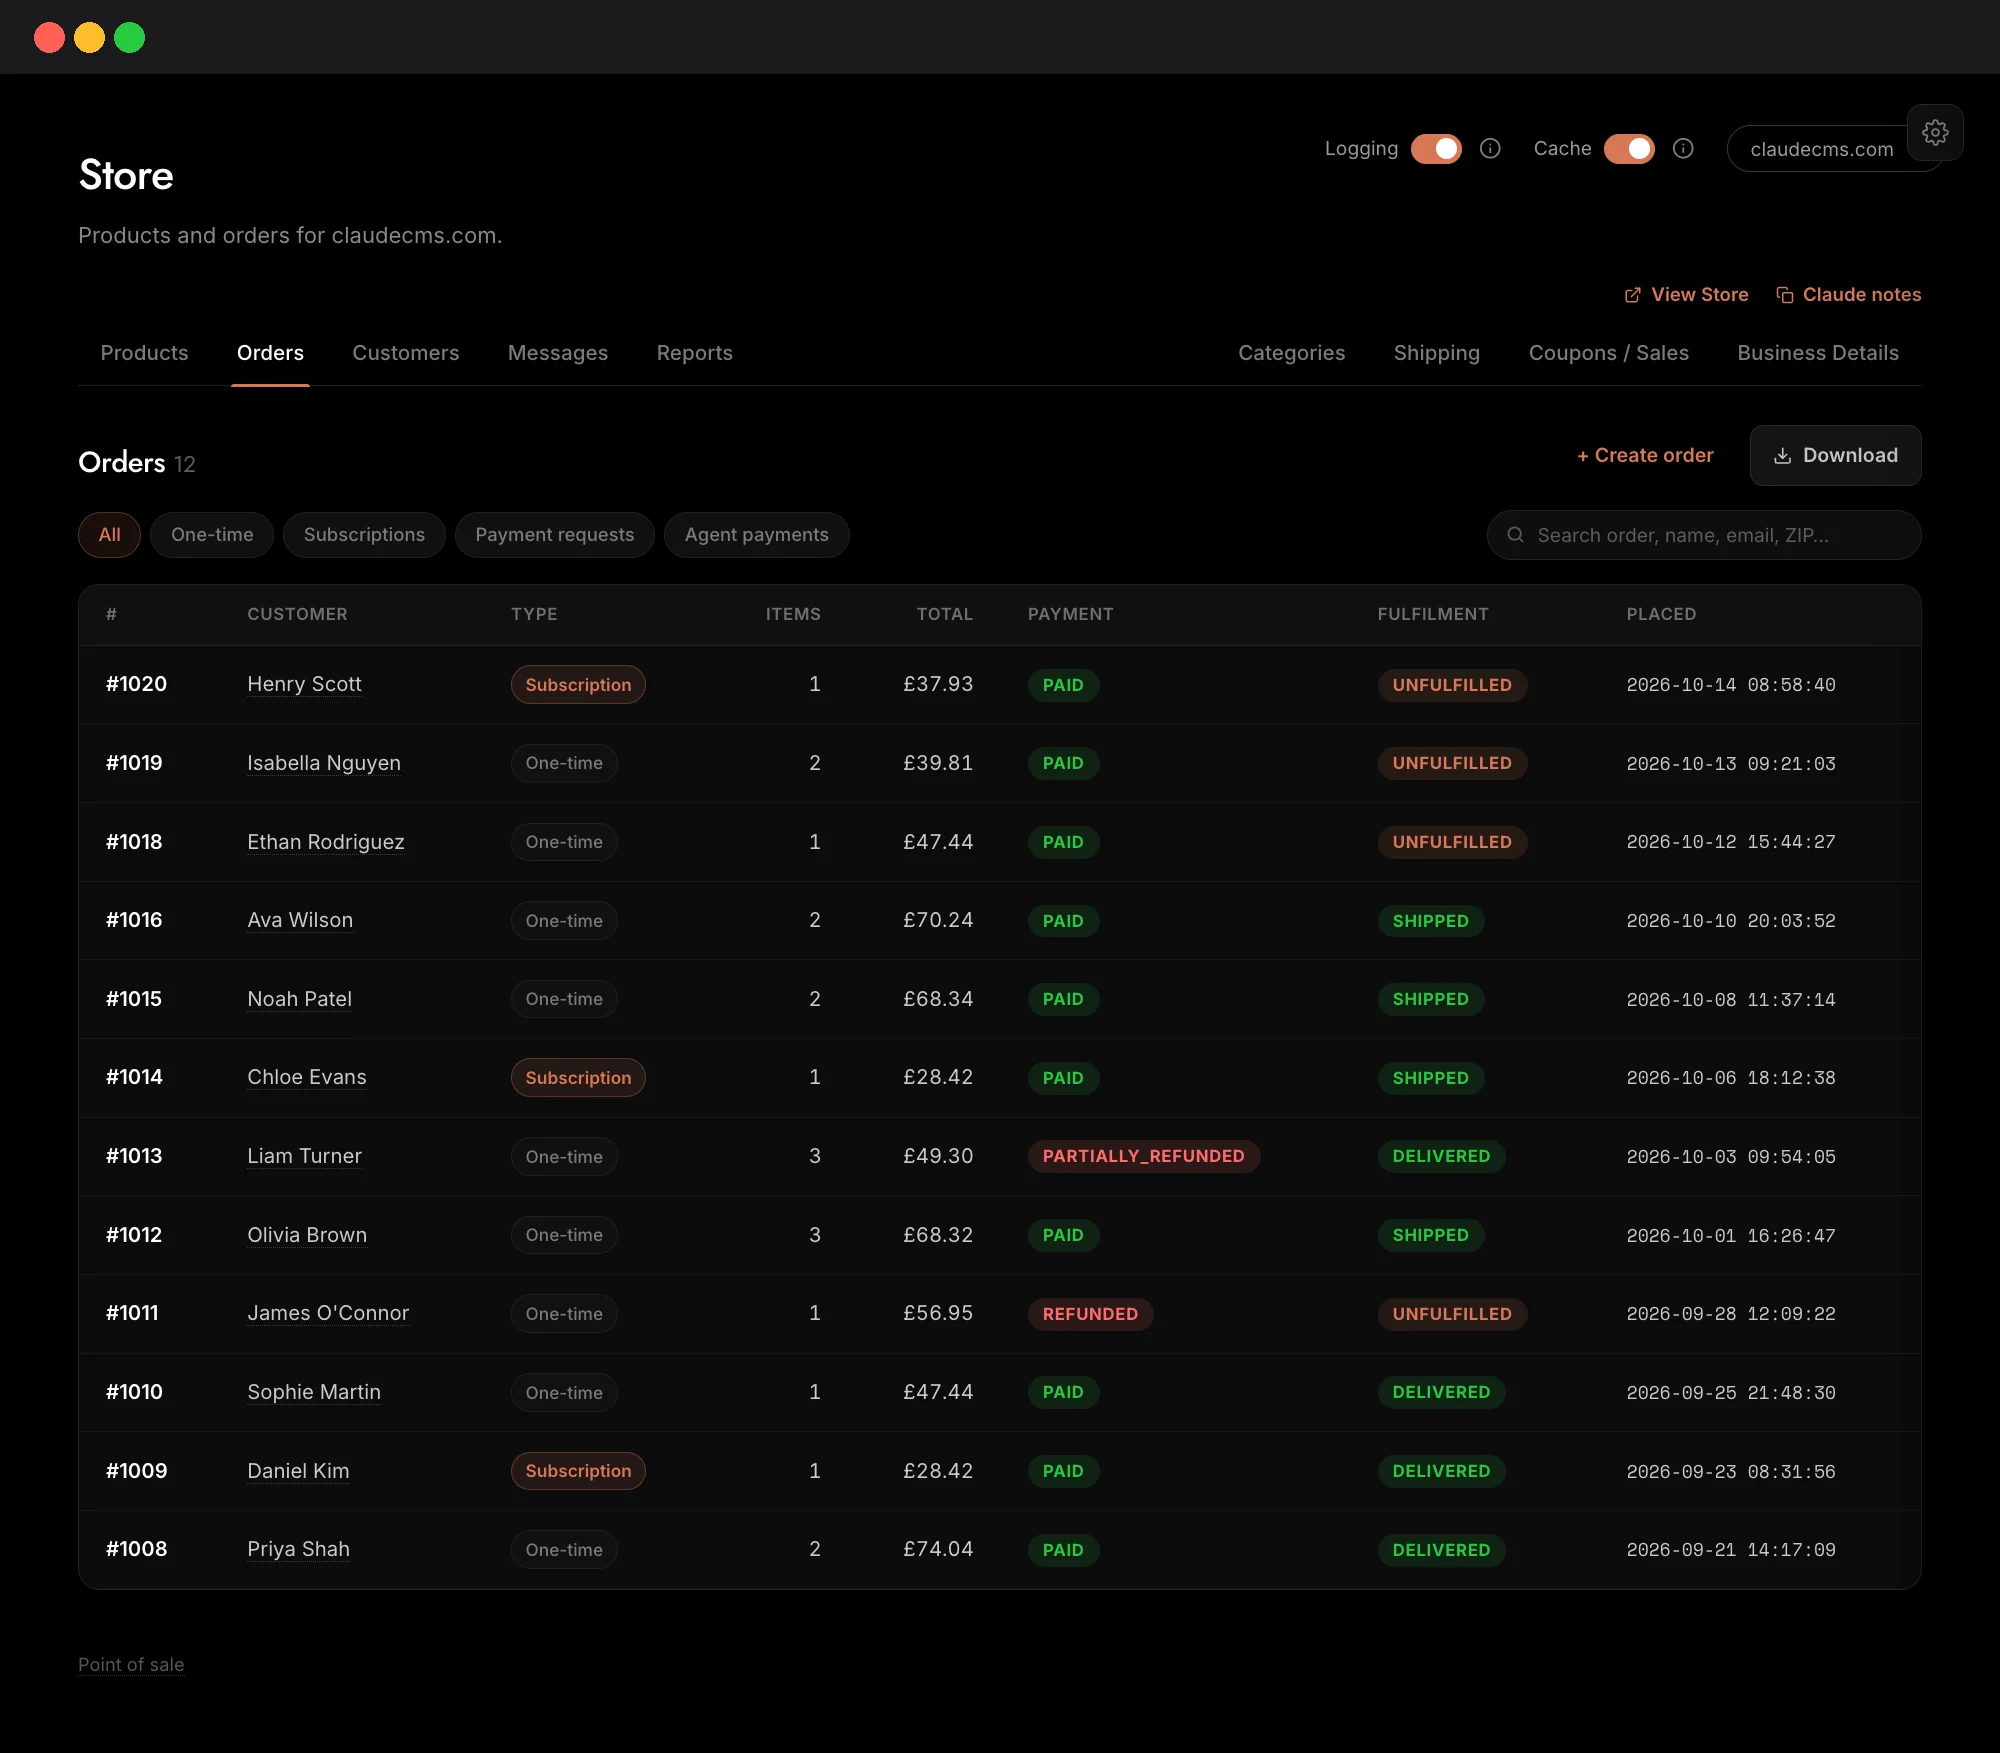
Task: Open the Reports tab
Action: click(x=695, y=353)
